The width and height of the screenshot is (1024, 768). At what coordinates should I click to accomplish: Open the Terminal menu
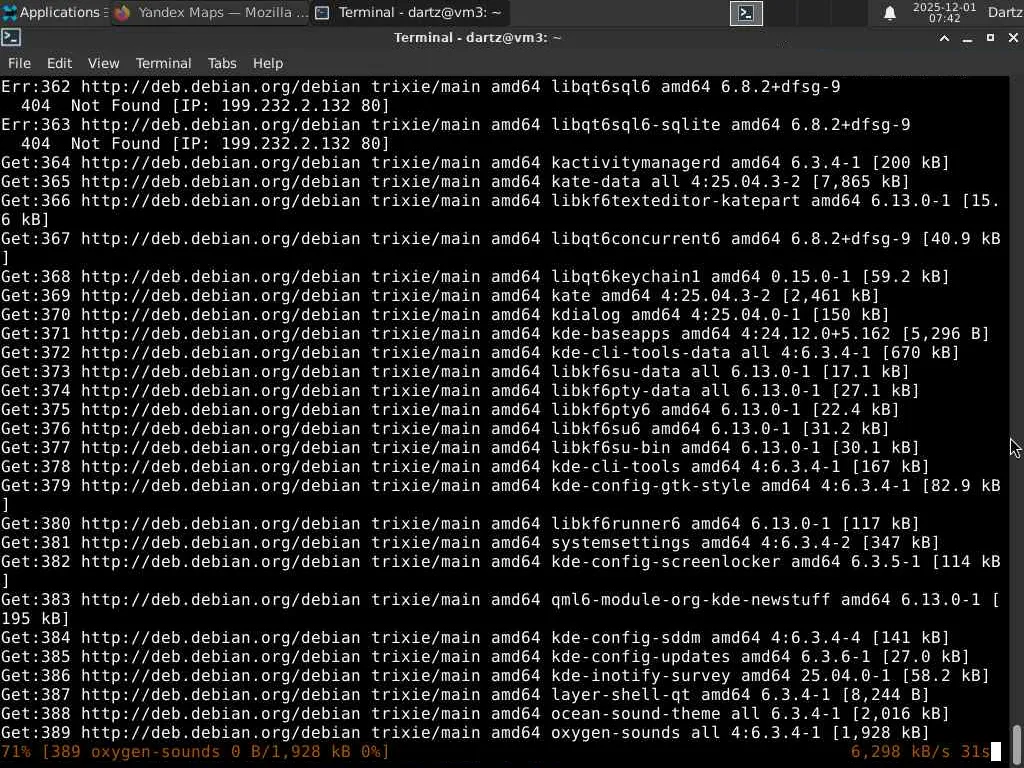[163, 63]
